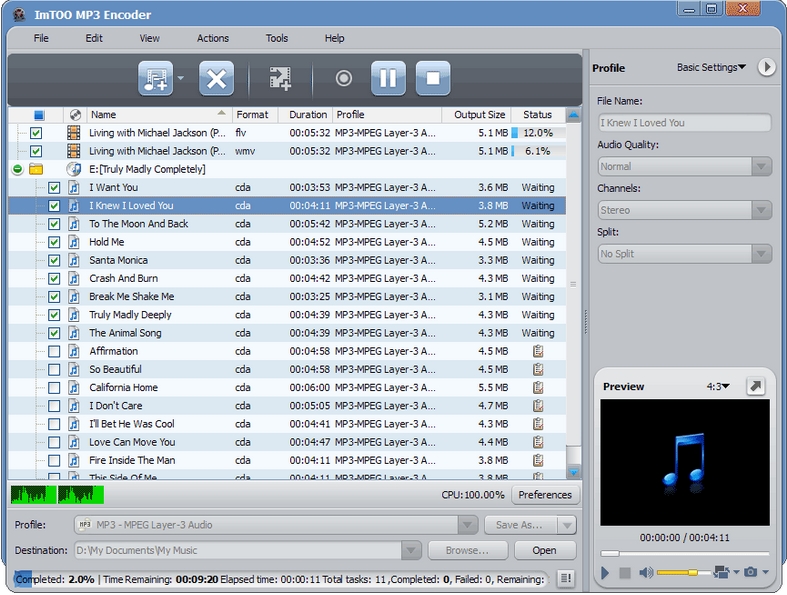The width and height of the screenshot is (787, 595).
Task: Click the snapshot camera icon in preview
Action: 750,572
